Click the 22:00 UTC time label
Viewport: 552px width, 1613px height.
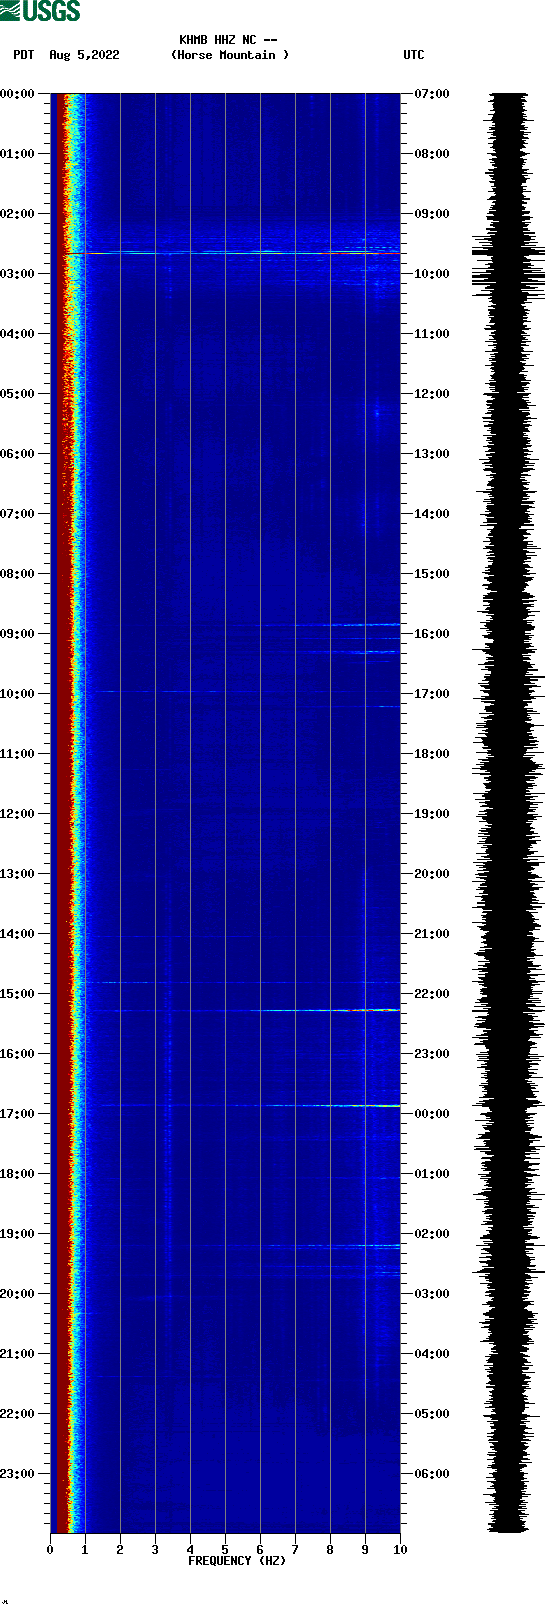coord(432,994)
